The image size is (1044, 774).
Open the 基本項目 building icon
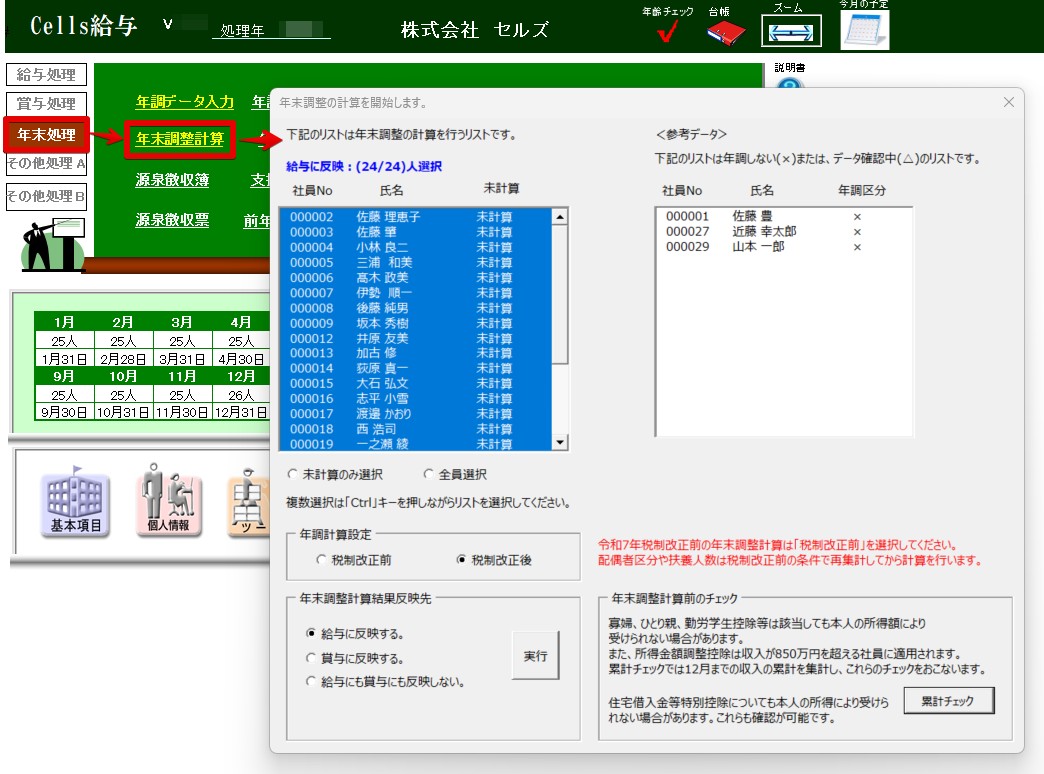click(76, 501)
